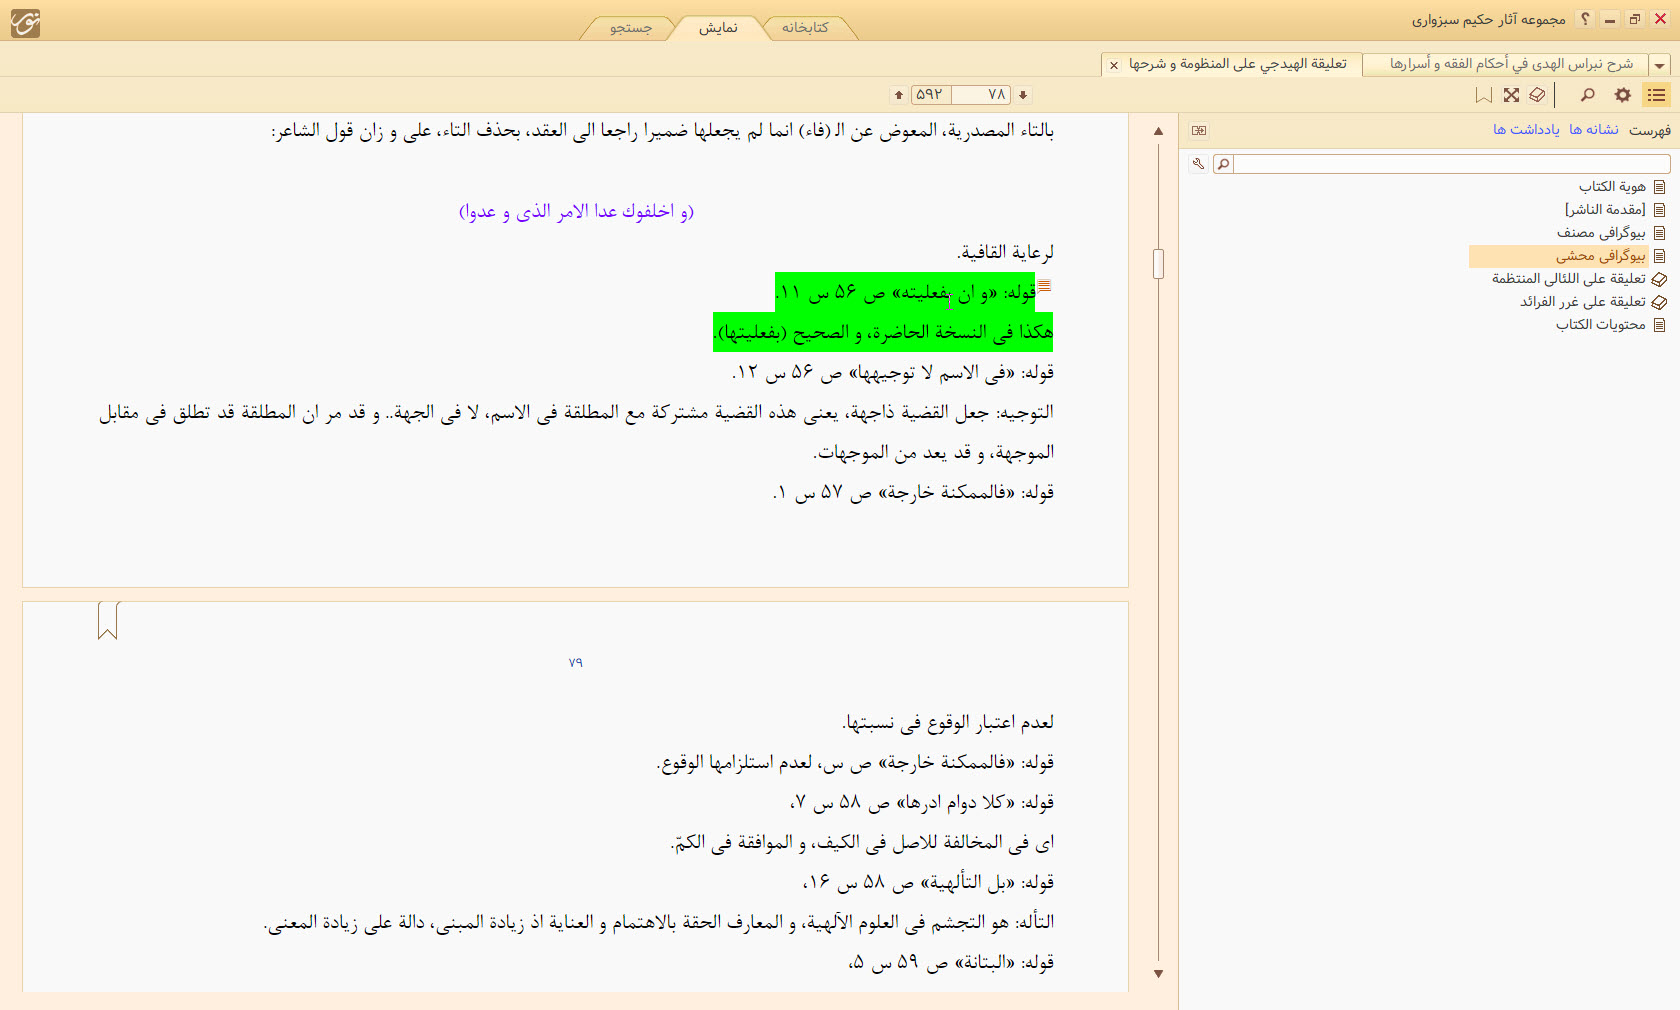Collapse the sidebar using the panel arrow icon
This screenshot has width=1680, height=1010.
tap(1199, 130)
